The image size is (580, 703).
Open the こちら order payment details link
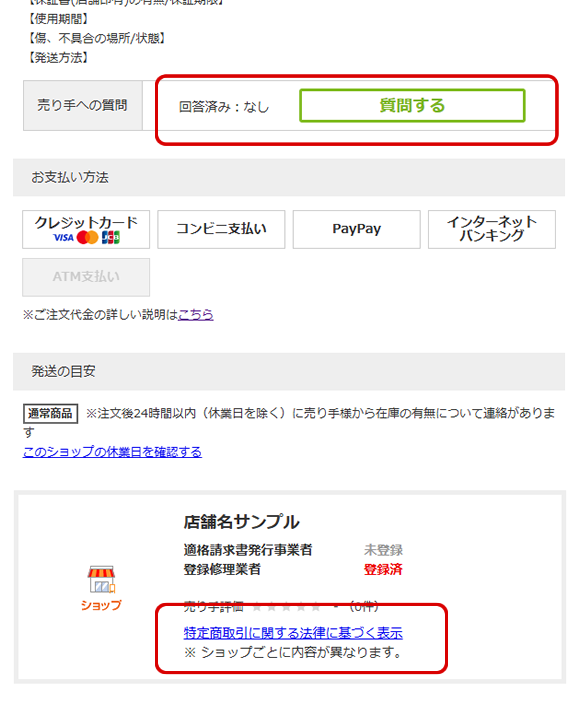point(196,315)
